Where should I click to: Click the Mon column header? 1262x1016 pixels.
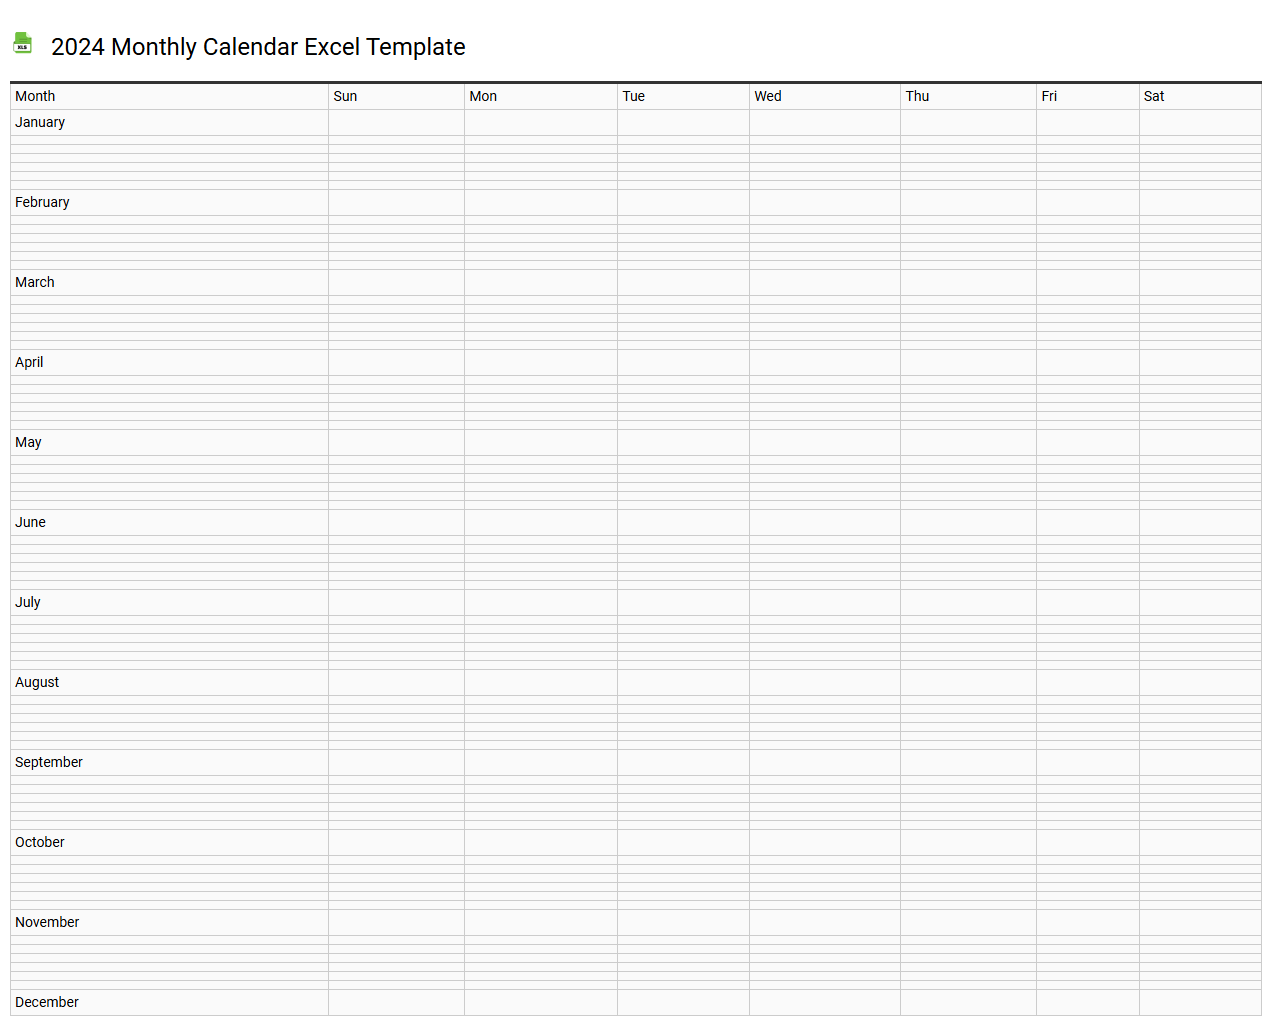pos(483,96)
